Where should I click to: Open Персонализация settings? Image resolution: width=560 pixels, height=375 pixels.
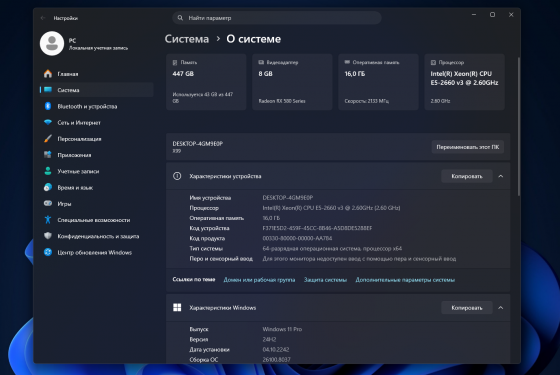(x=97, y=139)
